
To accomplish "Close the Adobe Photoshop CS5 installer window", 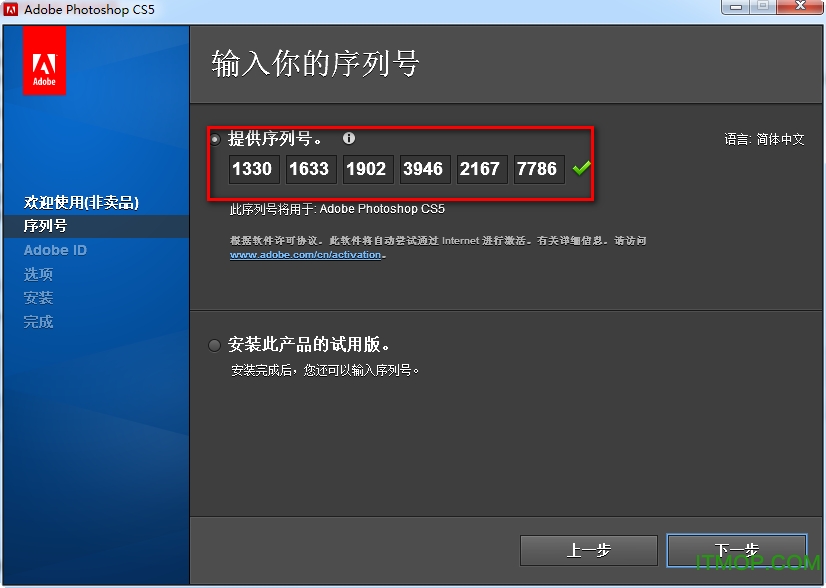I will pyautogui.click(x=800, y=7).
